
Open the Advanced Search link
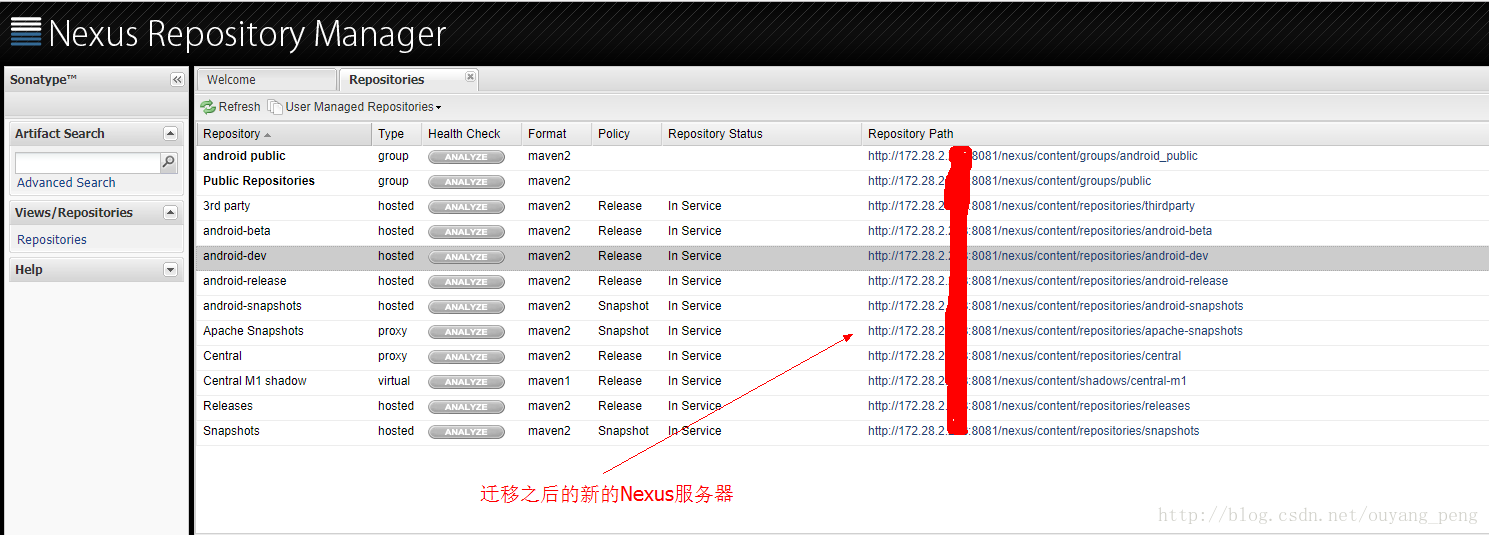(66, 183)
